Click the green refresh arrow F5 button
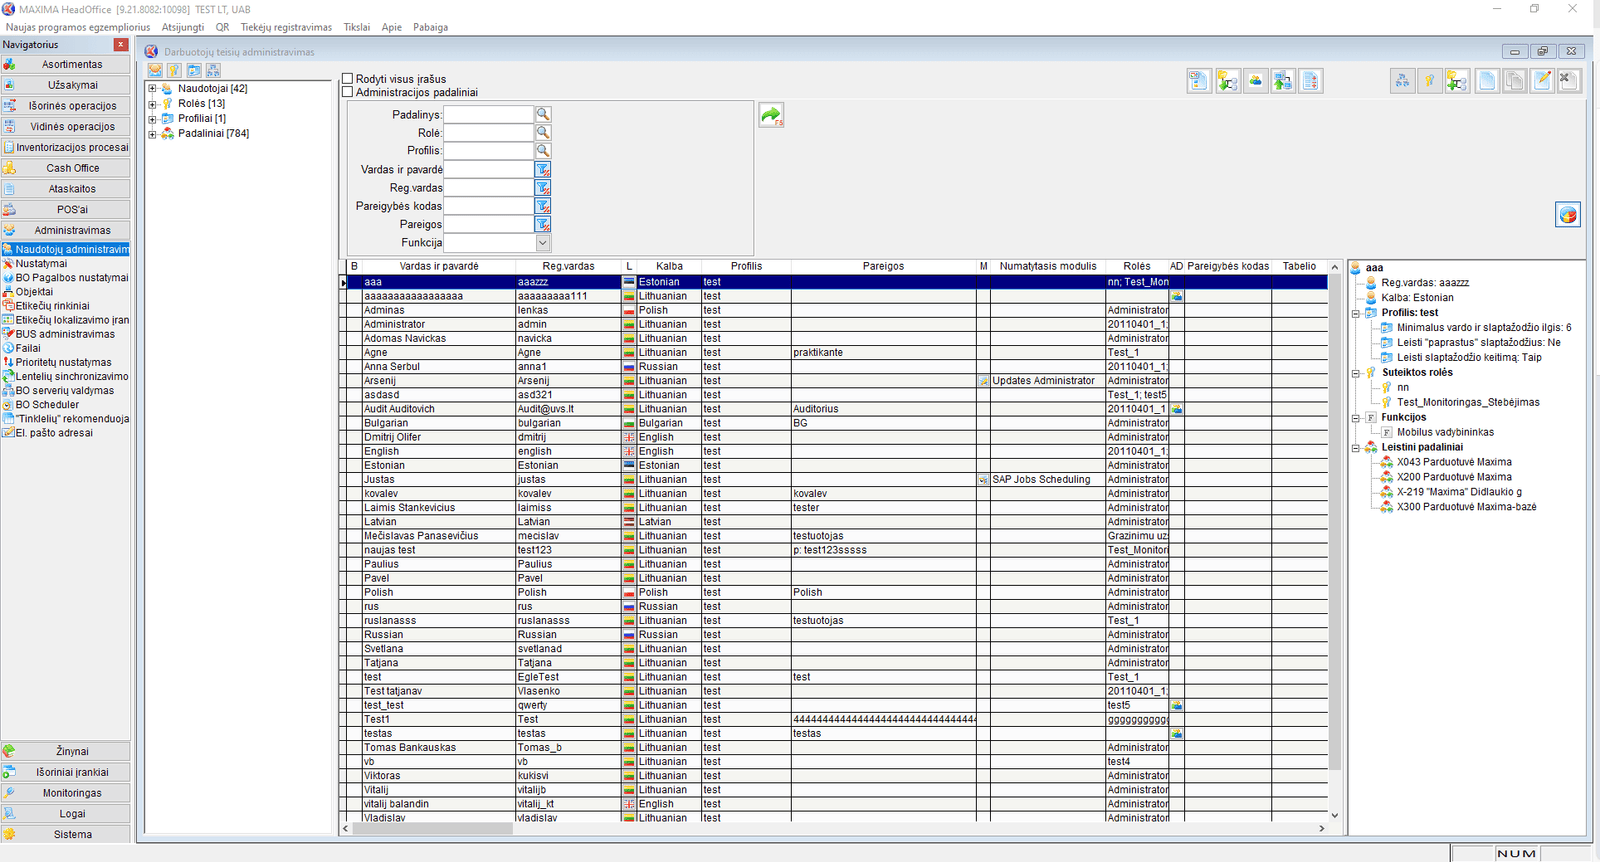Viewport: 1600px width, 862px height. coord(770,116)
